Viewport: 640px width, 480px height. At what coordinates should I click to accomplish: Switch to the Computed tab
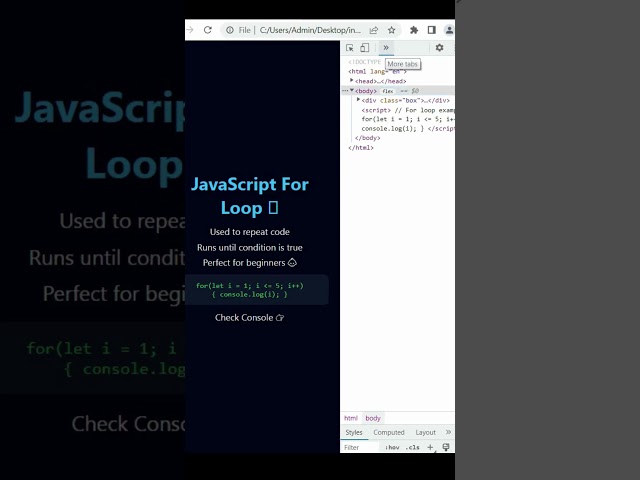389,432
